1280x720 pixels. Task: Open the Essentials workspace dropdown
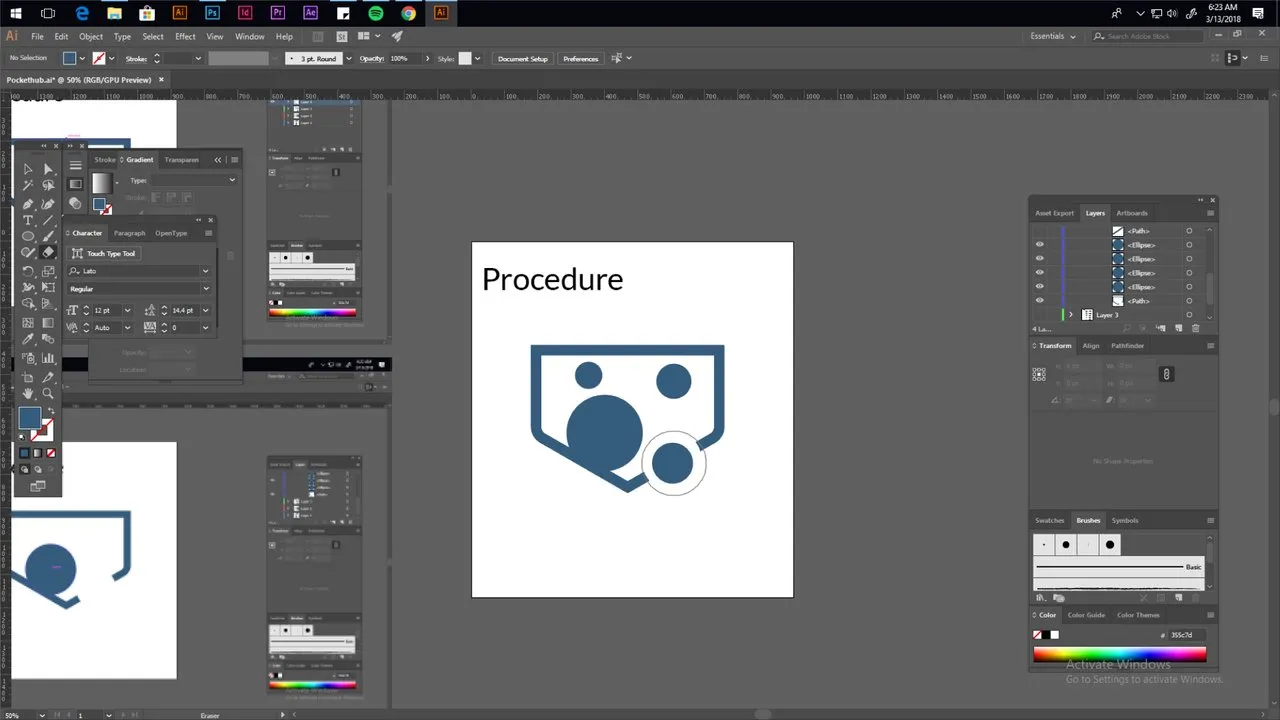[x=1053, y=36]
